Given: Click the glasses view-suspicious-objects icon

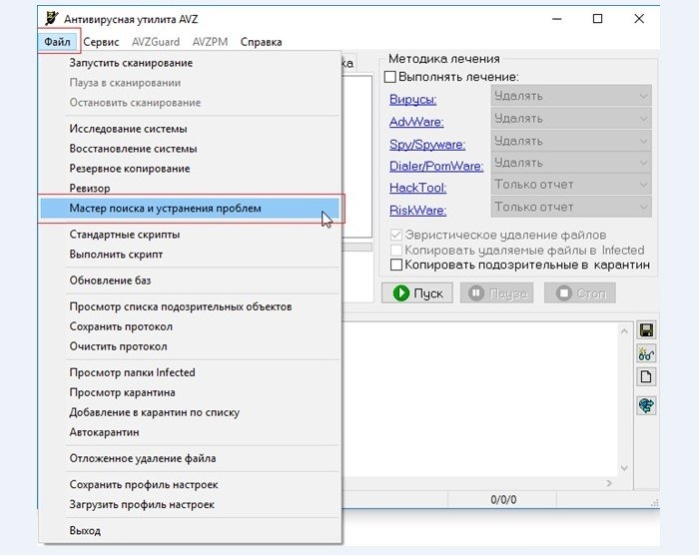Looking at the screenshot, I should [x=646, y=354].
